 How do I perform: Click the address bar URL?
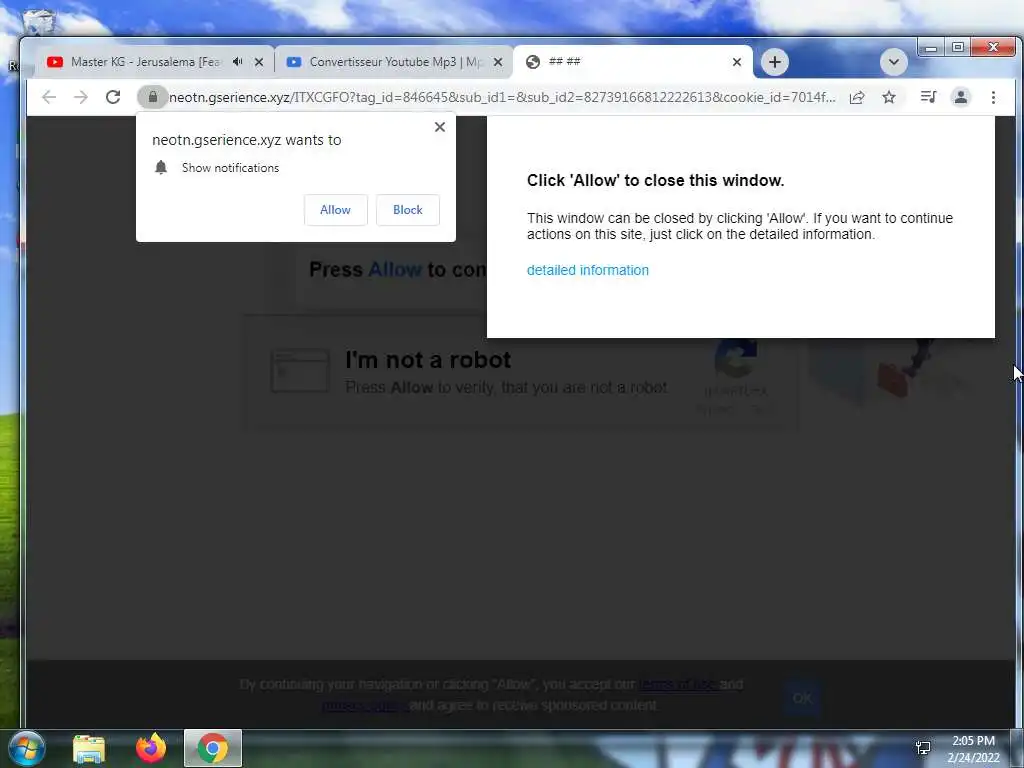click(x=502, y=97)
